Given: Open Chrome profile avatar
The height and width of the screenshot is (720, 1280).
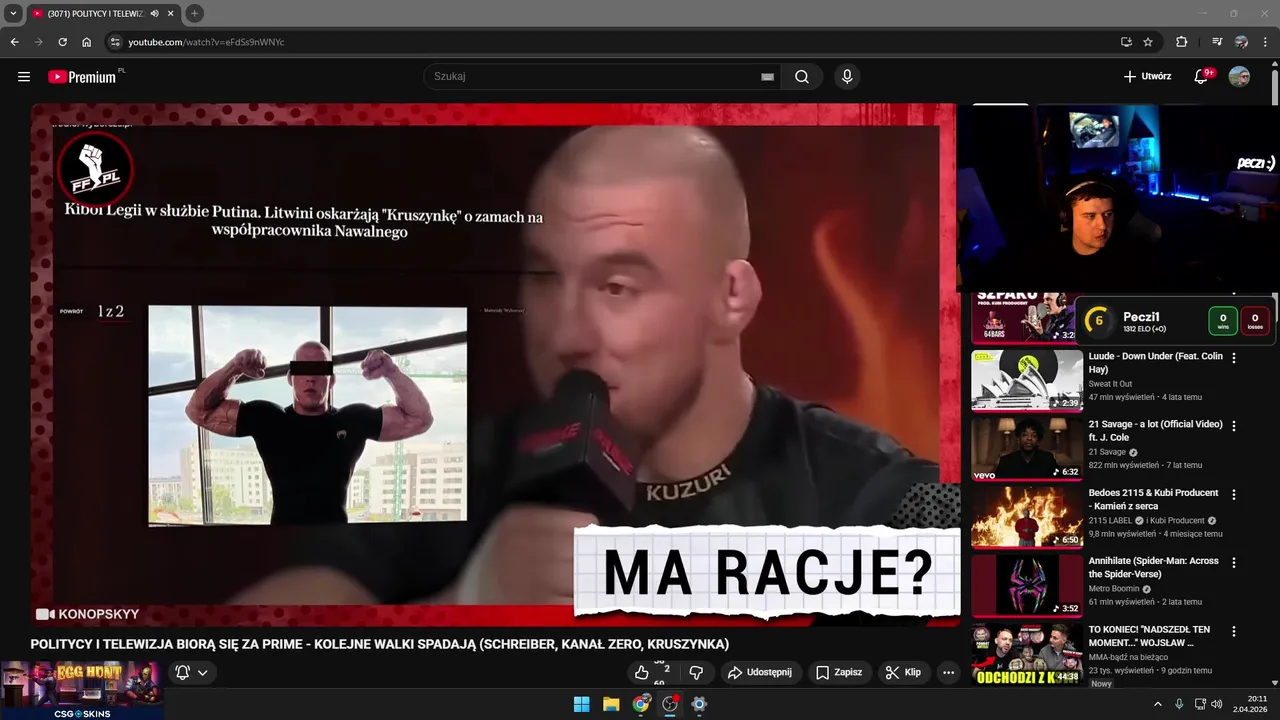Looking at the screenshot, I should 1241,42.
